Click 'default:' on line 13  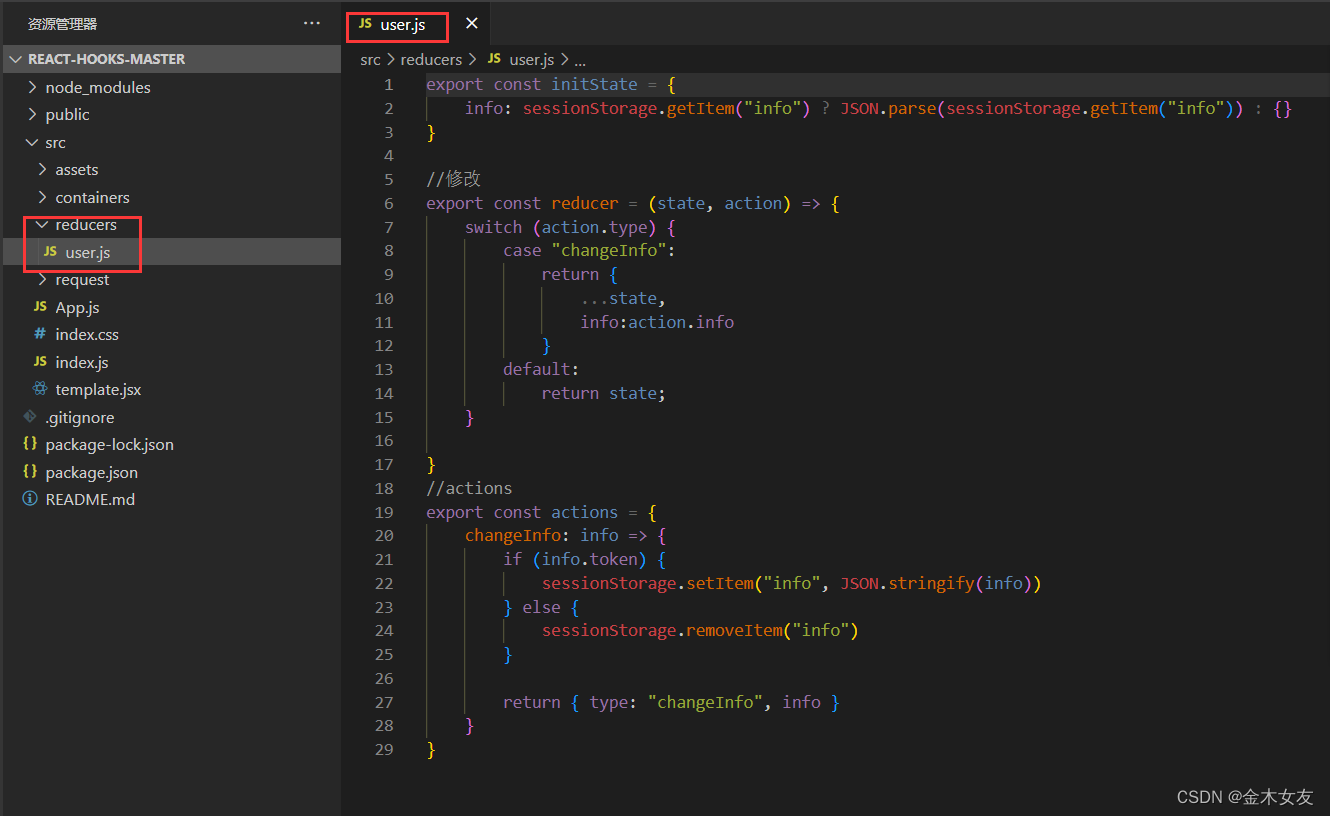pos(542,369)
